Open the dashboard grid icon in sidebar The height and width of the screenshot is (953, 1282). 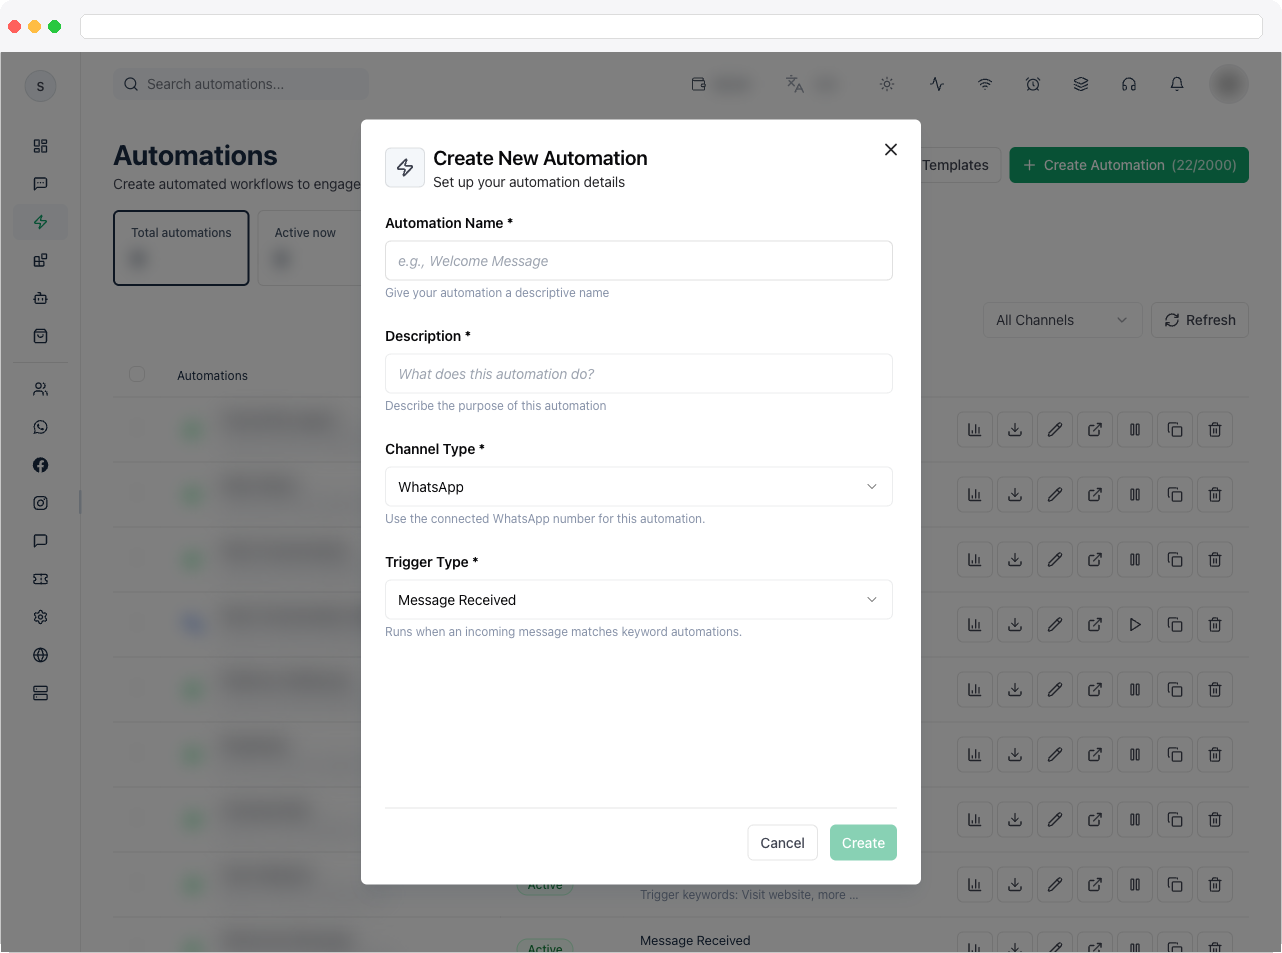[40, 146]
